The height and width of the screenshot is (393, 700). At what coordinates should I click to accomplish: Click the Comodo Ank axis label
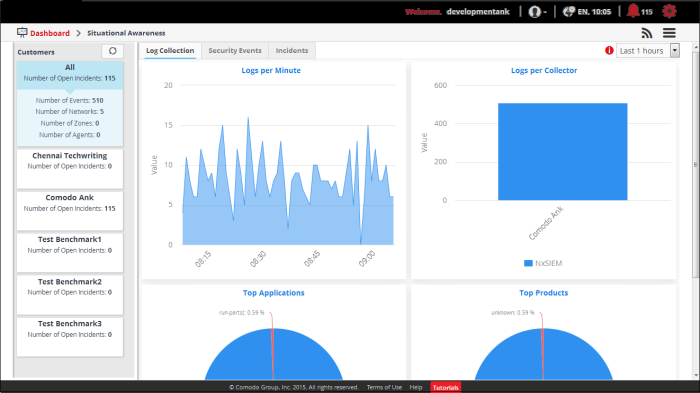[546, 223]
